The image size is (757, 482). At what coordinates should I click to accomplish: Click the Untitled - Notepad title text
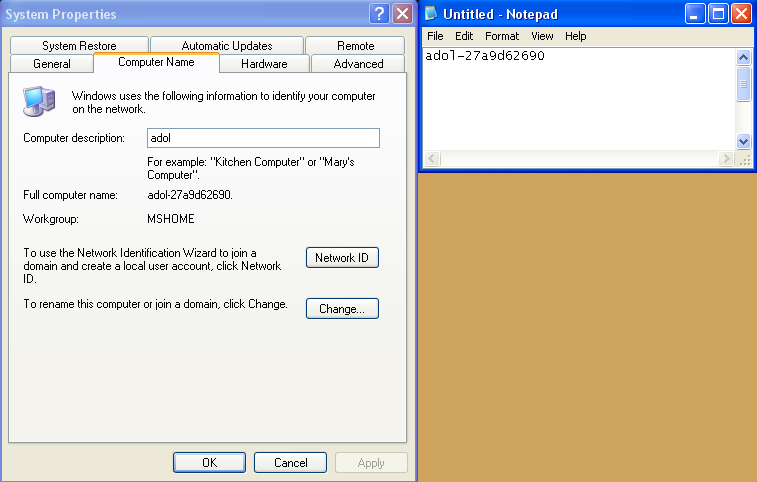point(500,14)
